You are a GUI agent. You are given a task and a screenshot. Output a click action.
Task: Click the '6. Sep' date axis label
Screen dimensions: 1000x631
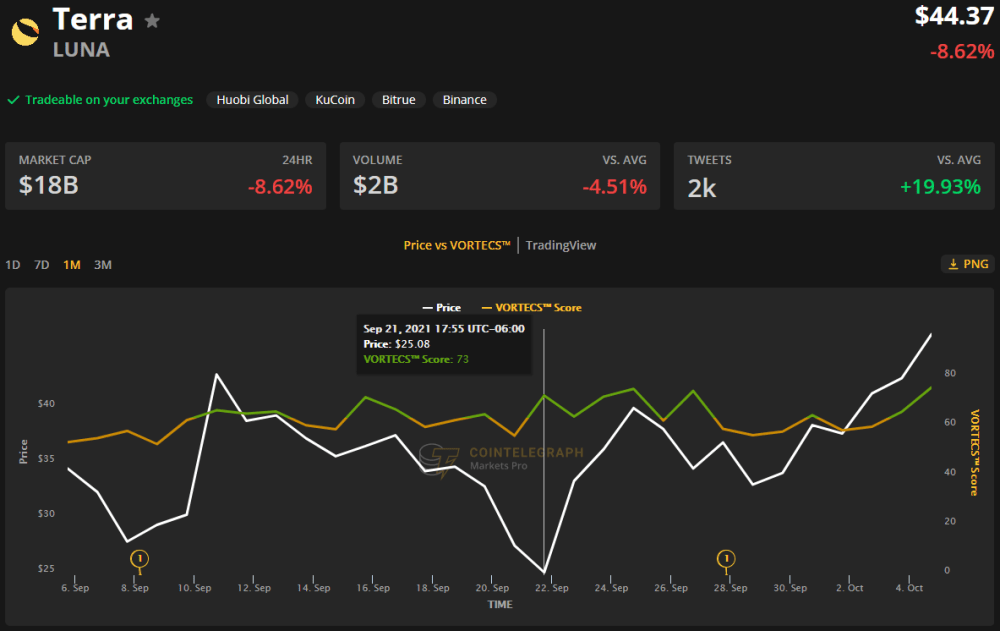point(75,588)
